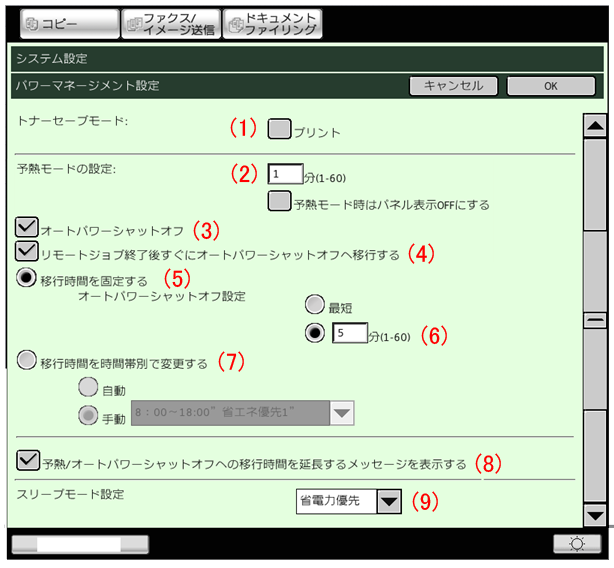Screen dimensions: 614x568
Task: Check 予熱モード時はパネル表示OFFにする option
Action: point(279,203)
